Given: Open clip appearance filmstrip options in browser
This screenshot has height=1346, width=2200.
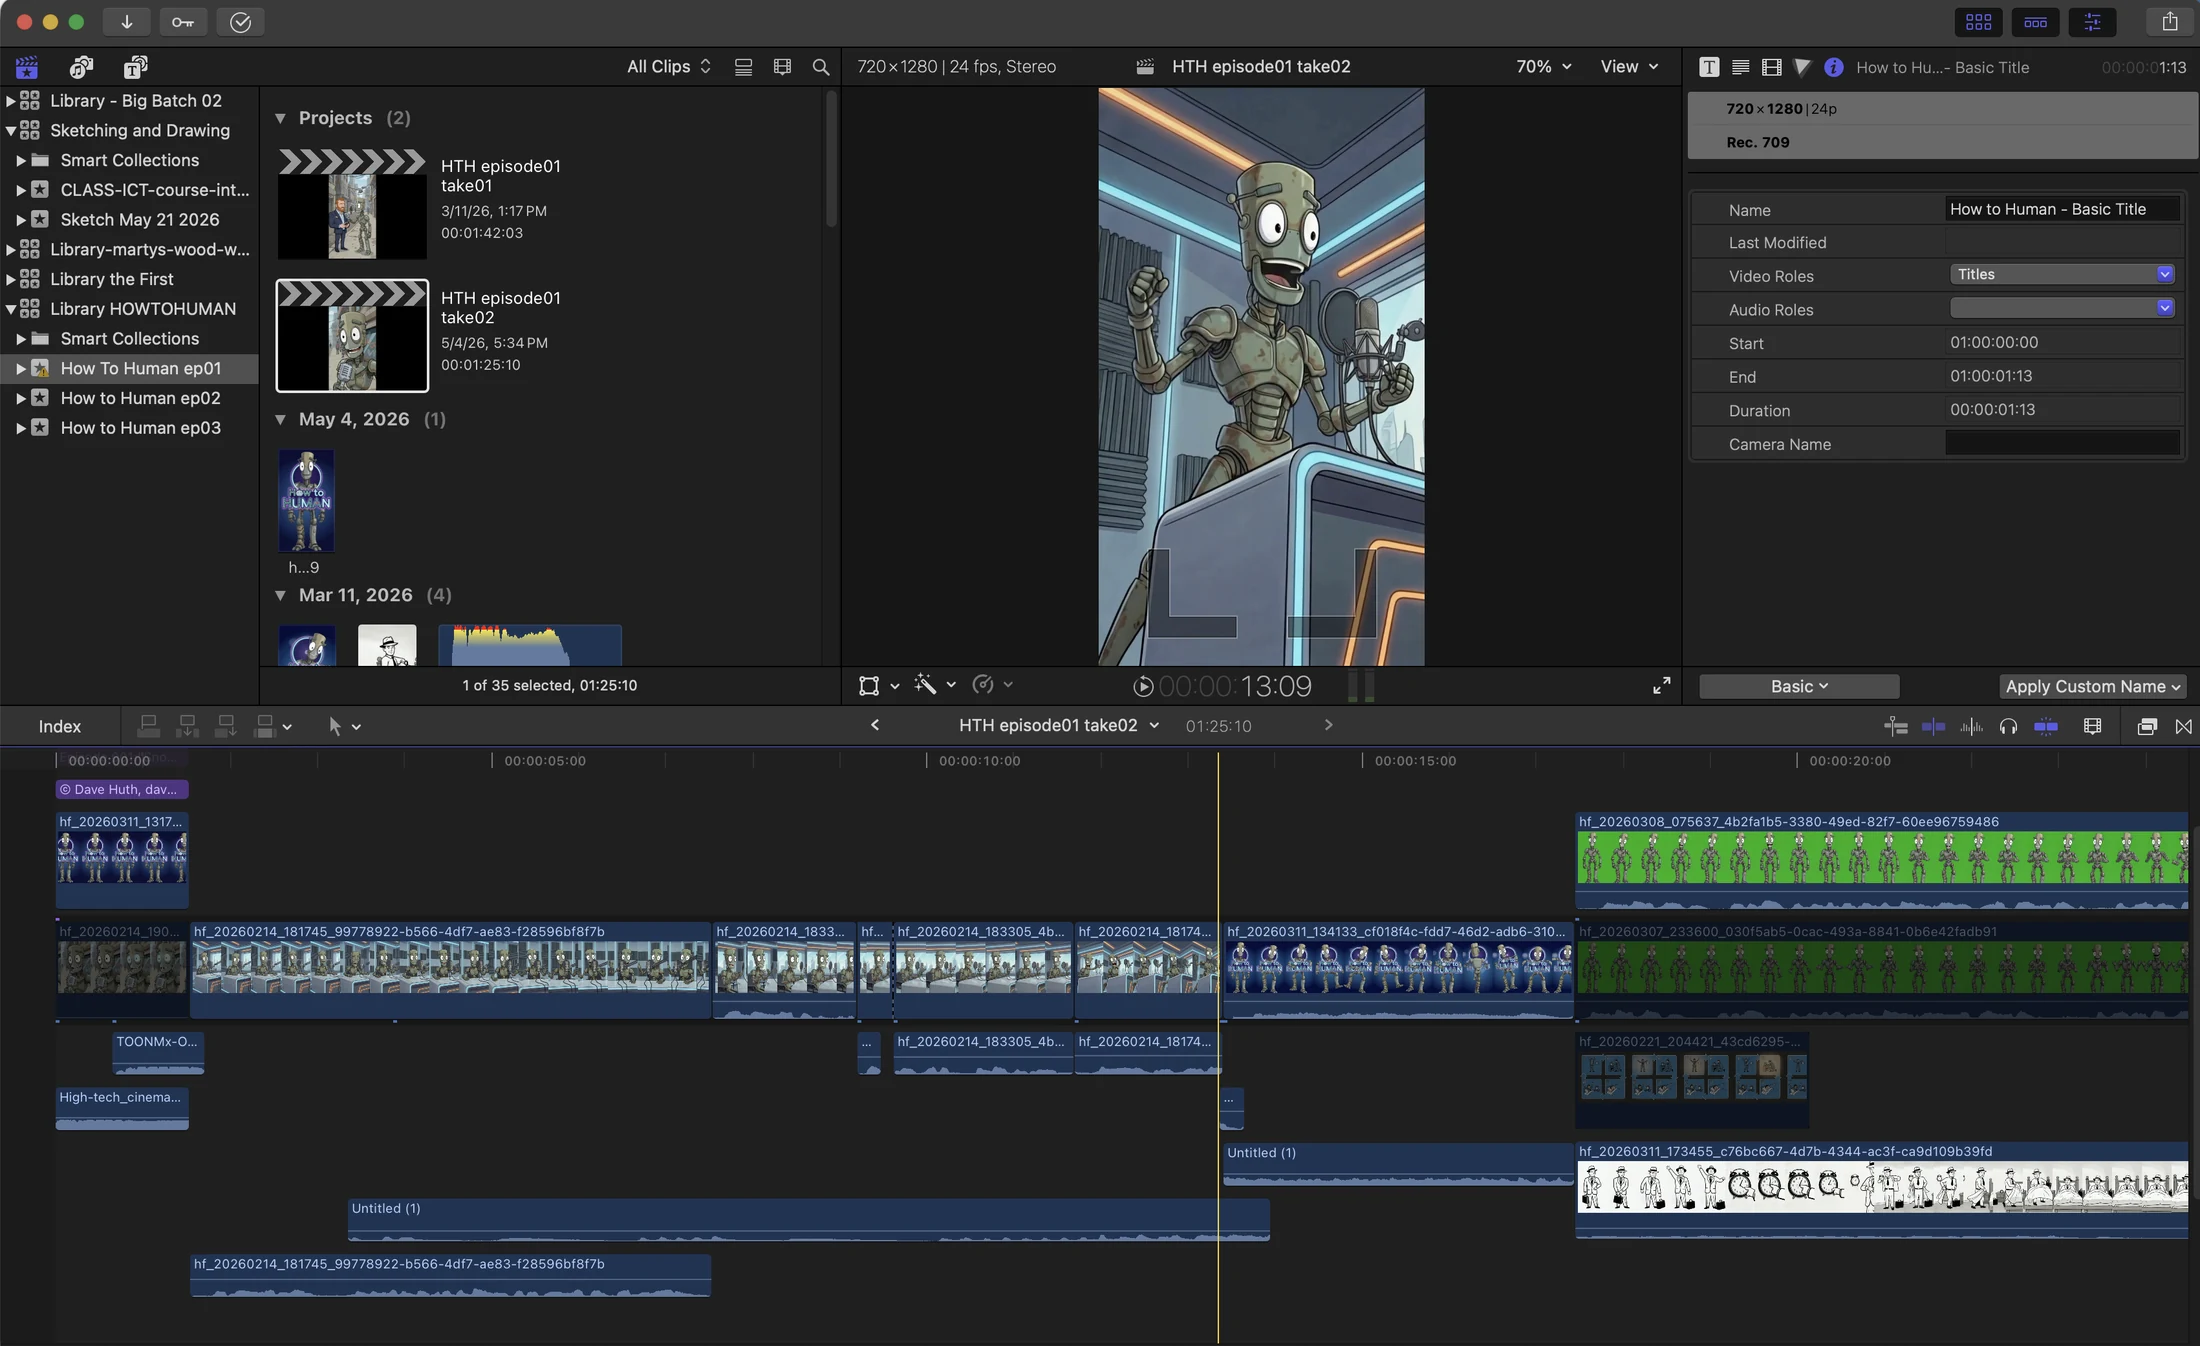Looking at the screenshot, I should pos(782,67).
